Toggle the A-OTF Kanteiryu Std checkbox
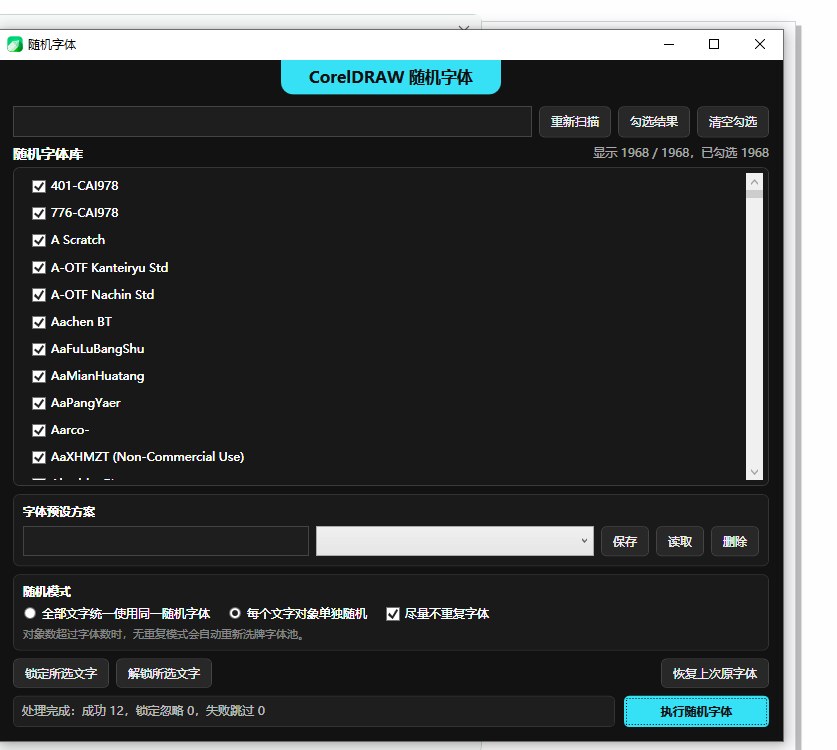 click(x=39, y=267)
